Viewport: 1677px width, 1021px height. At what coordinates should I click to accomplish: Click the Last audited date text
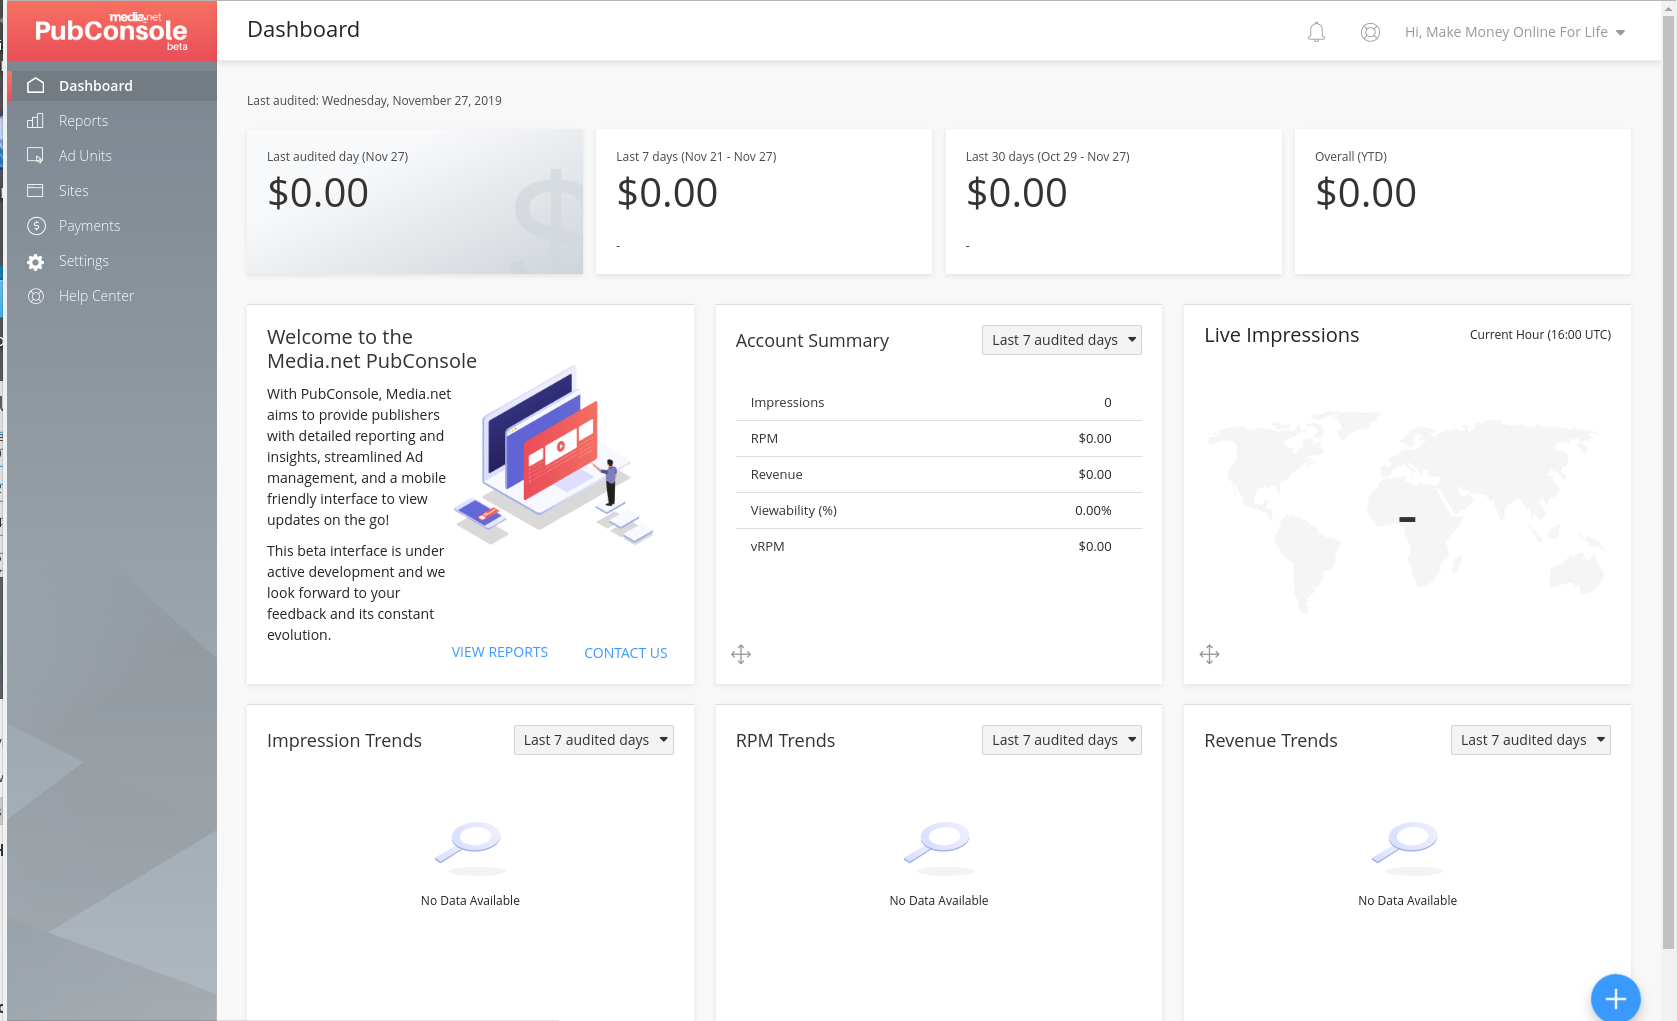click(374, 100)
